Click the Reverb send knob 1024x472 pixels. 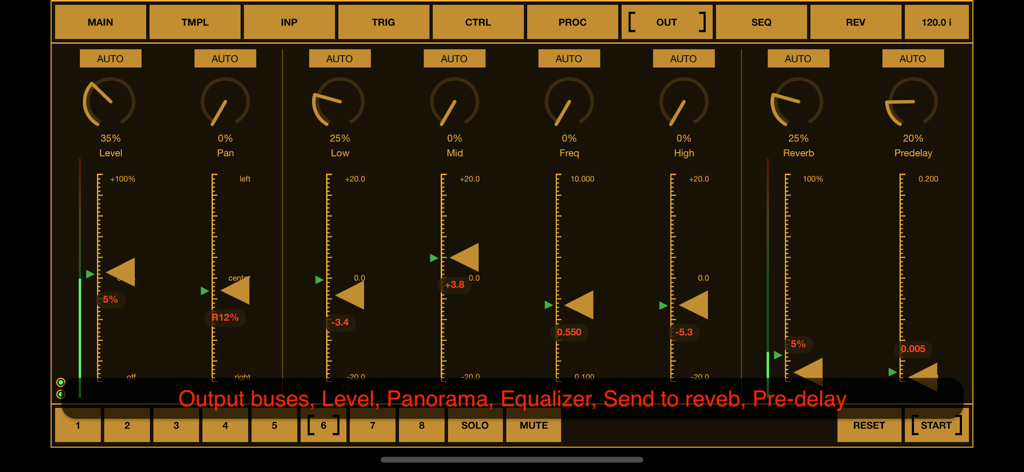click(798, 103)
